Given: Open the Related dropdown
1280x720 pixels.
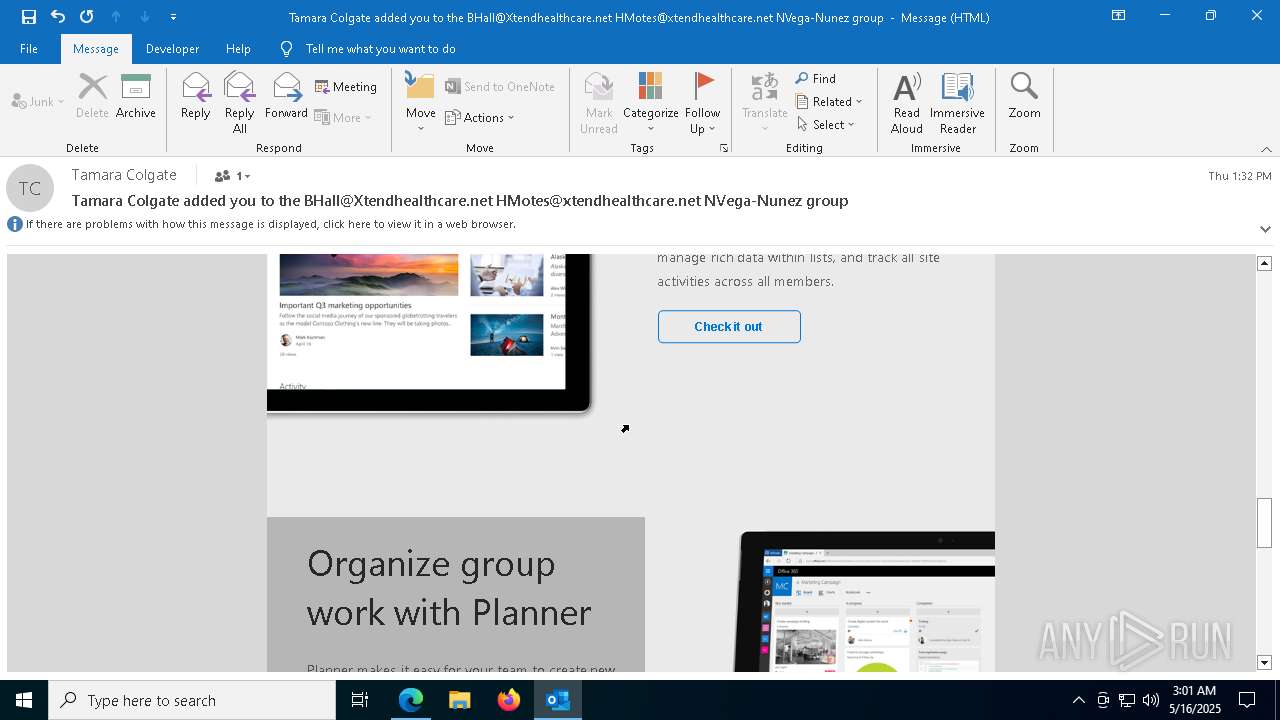Looking at the screenshot, I should [x=829, y=101].
